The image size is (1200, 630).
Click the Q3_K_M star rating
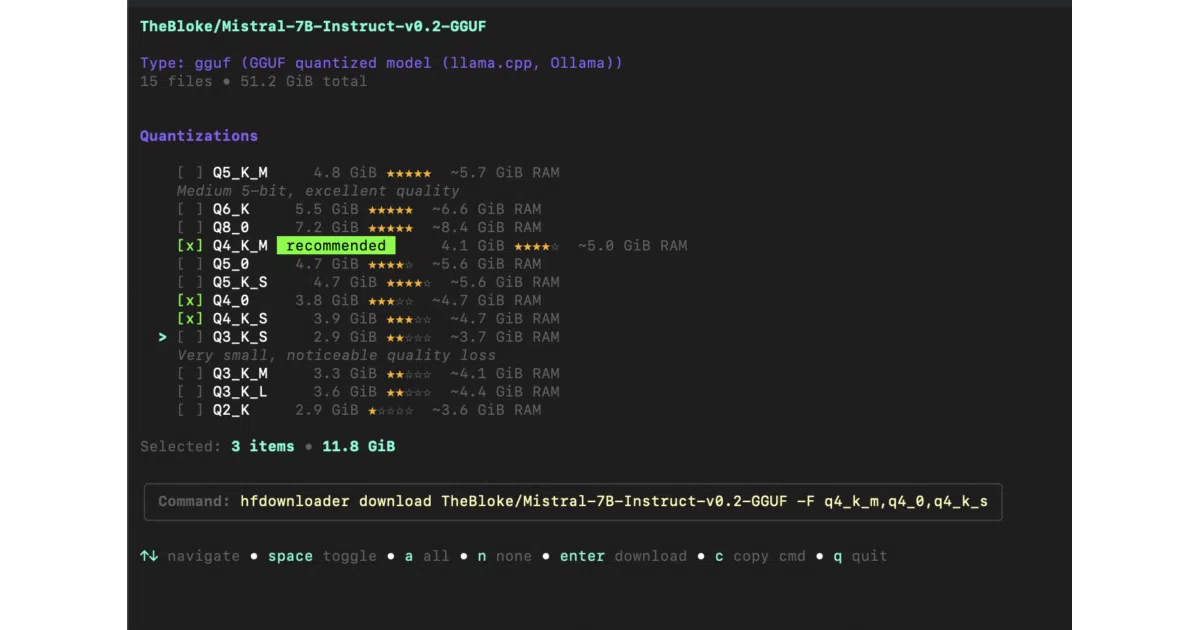click(x=409, y=374)
